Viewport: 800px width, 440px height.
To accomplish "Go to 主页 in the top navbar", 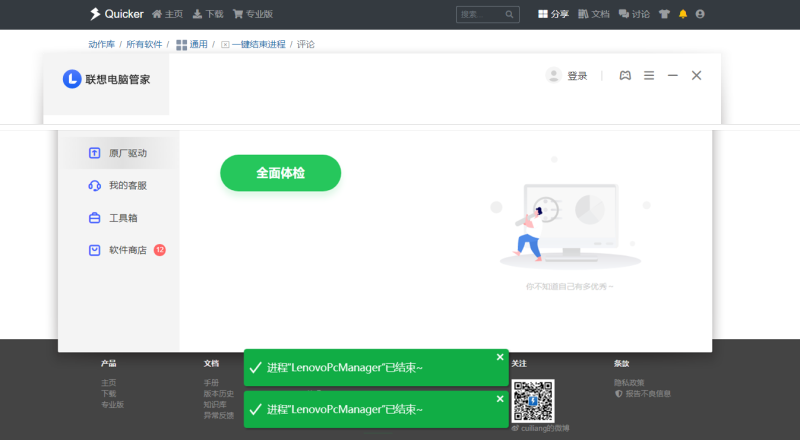I will 167,14.
